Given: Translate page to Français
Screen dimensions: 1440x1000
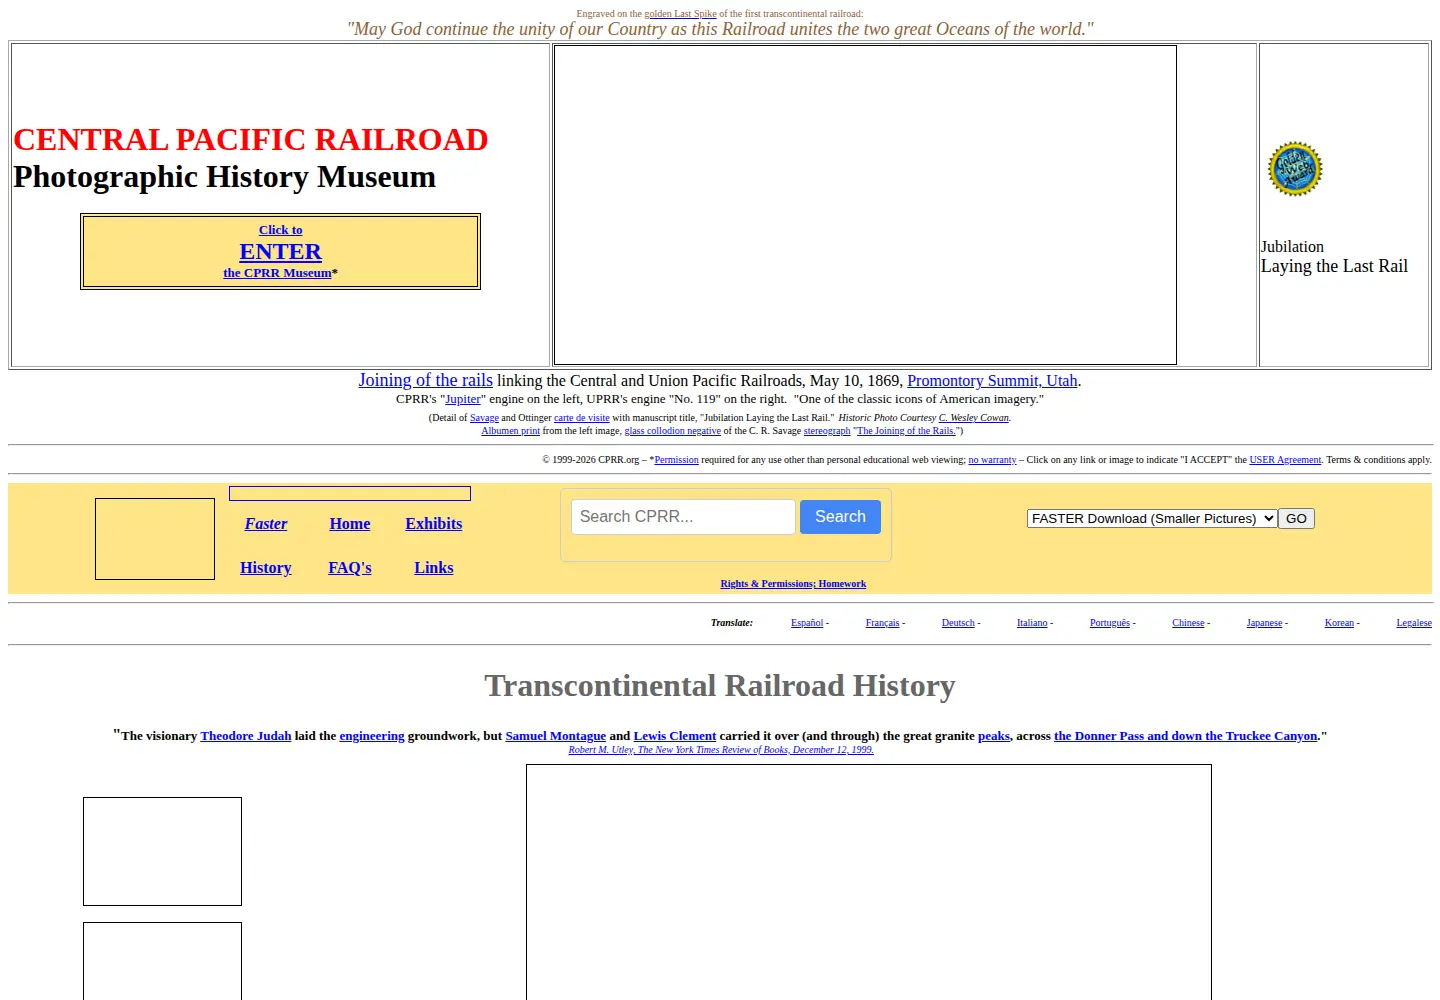Looking at the screenshot, I should [882, 623].
